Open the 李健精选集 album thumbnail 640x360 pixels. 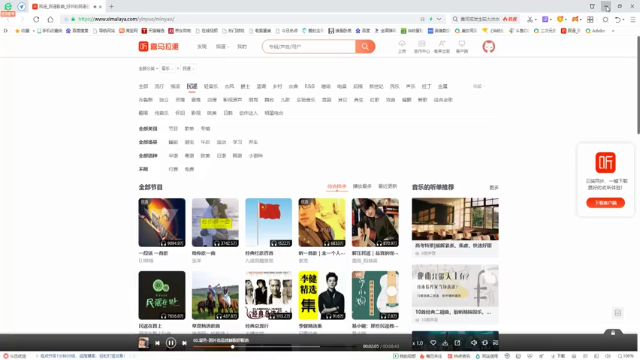[x=322, y=295]
